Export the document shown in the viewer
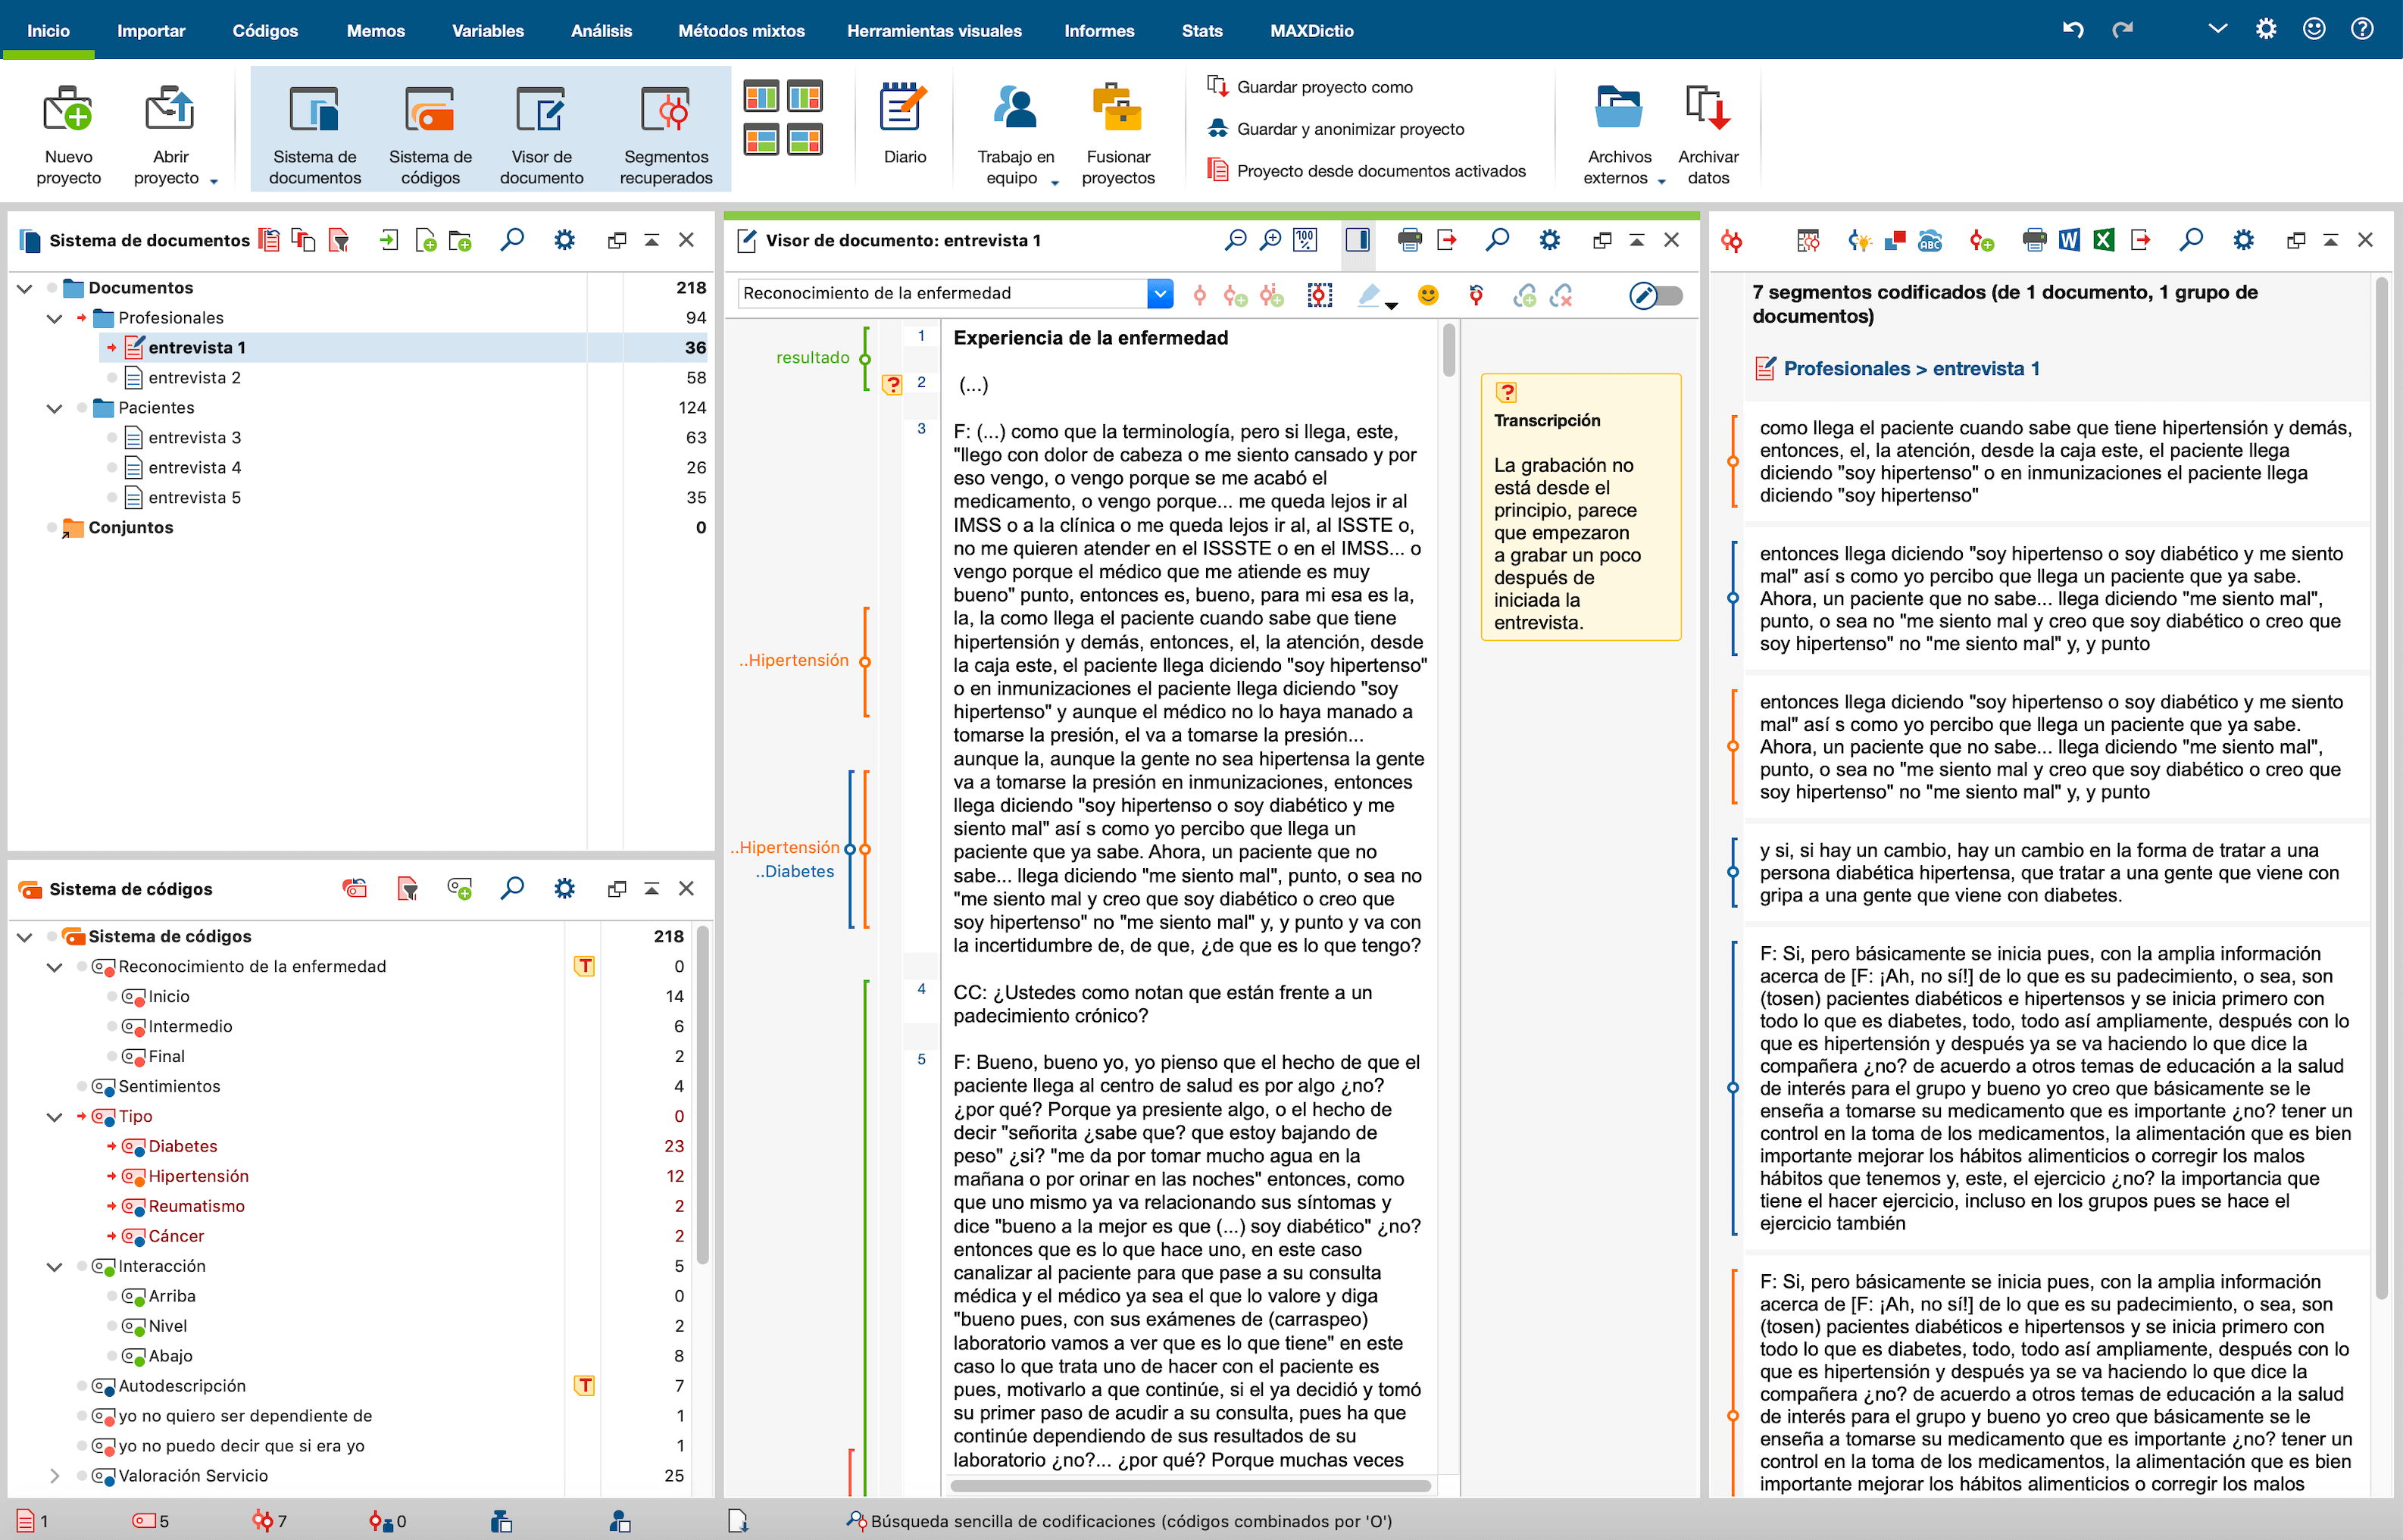Image resolution: width=2403 pixels, height=1540 pixels. (x=1446, y=240)
